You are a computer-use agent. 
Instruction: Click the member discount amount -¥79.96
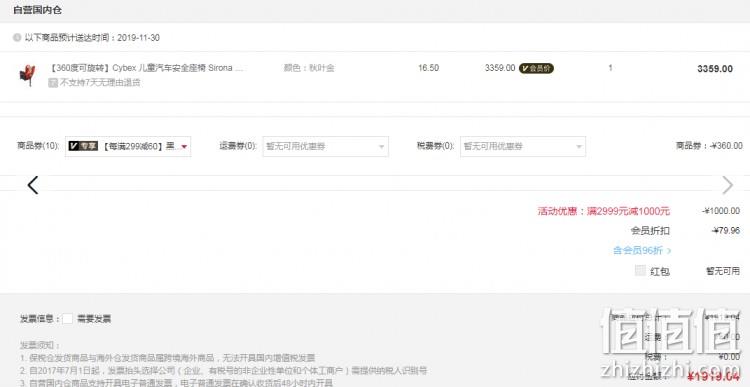(x=726, y=231)
